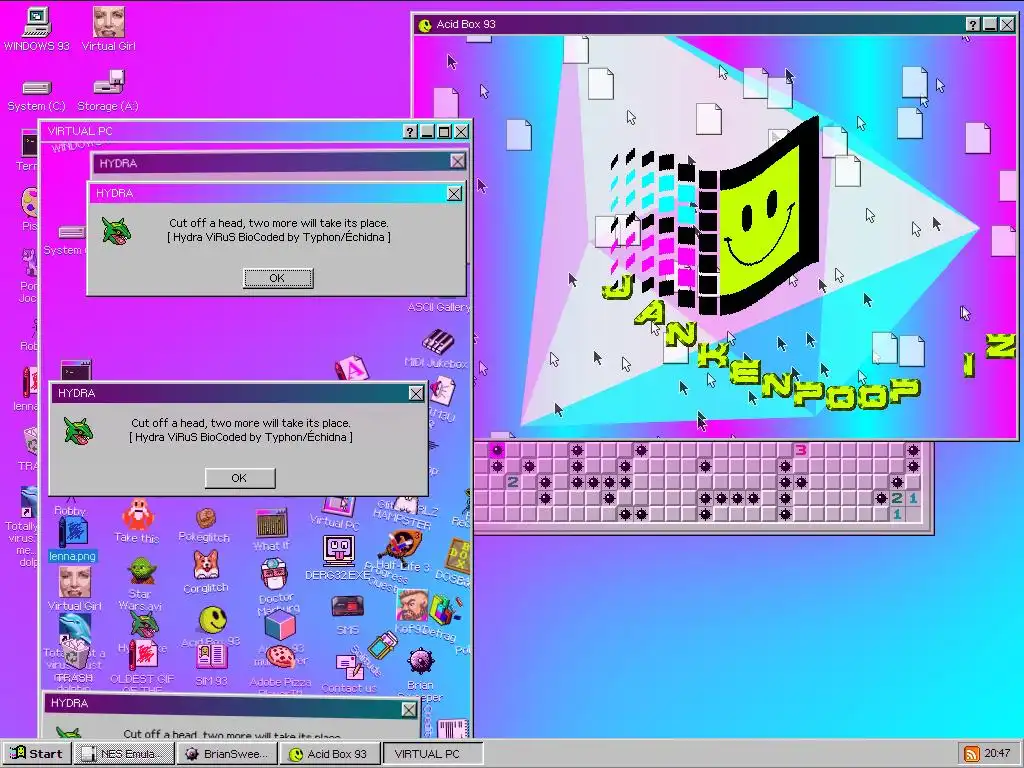Open the Acid Box 93 smiley icon in Virtual PC

(213, 620)
